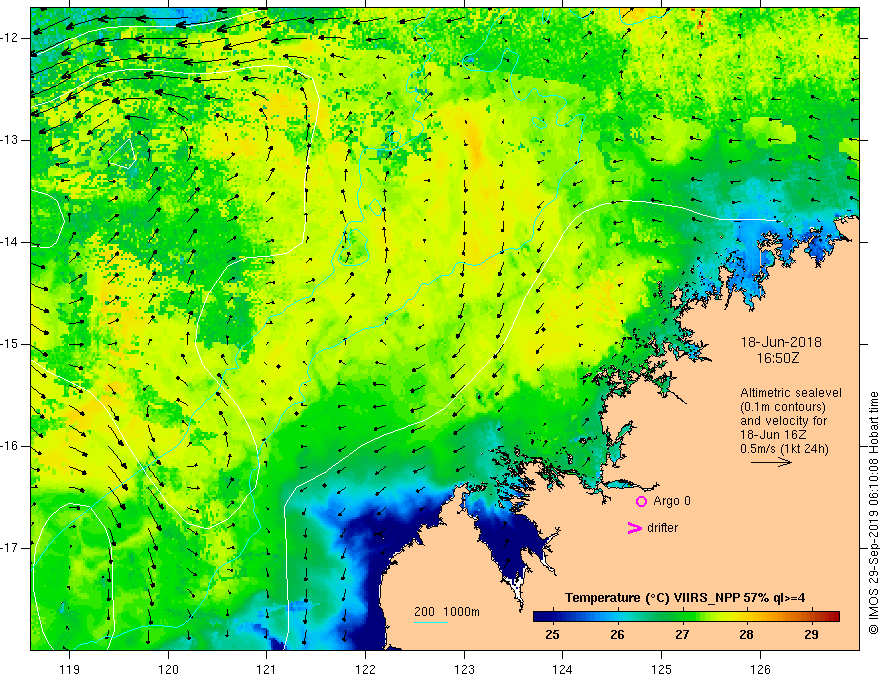Click the colorbar tick label '28'
The width and height of the screenshot is (880, 680).
[x=746, y=635]
